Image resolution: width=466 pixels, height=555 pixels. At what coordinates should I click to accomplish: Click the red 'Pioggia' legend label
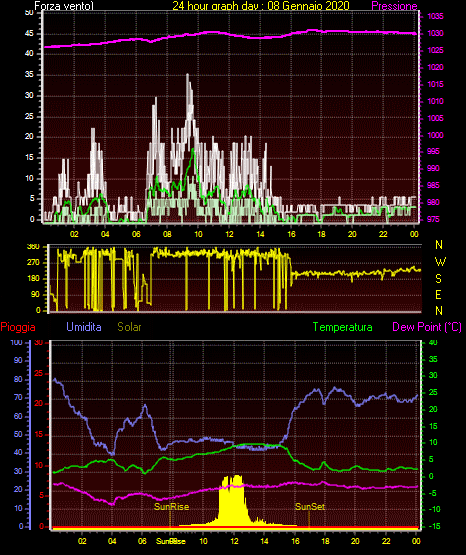pyautogui.click(x=18, y=327)
